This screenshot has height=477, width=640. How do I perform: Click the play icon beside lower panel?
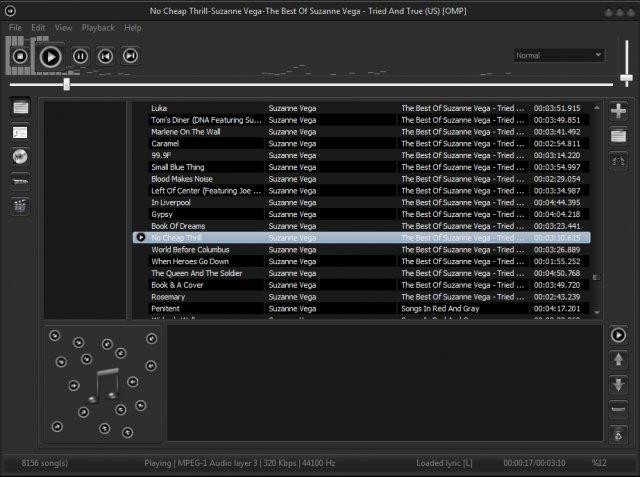click(618, 335)
